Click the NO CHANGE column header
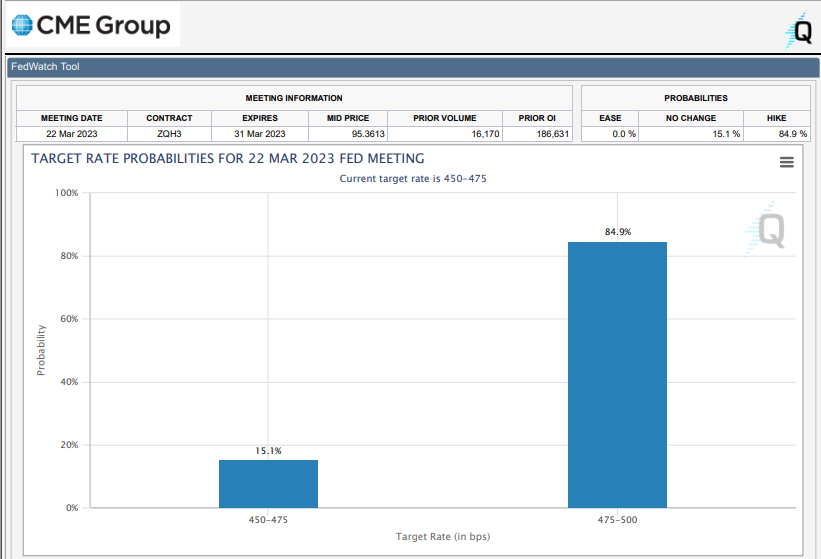 [x=691, y=118]
